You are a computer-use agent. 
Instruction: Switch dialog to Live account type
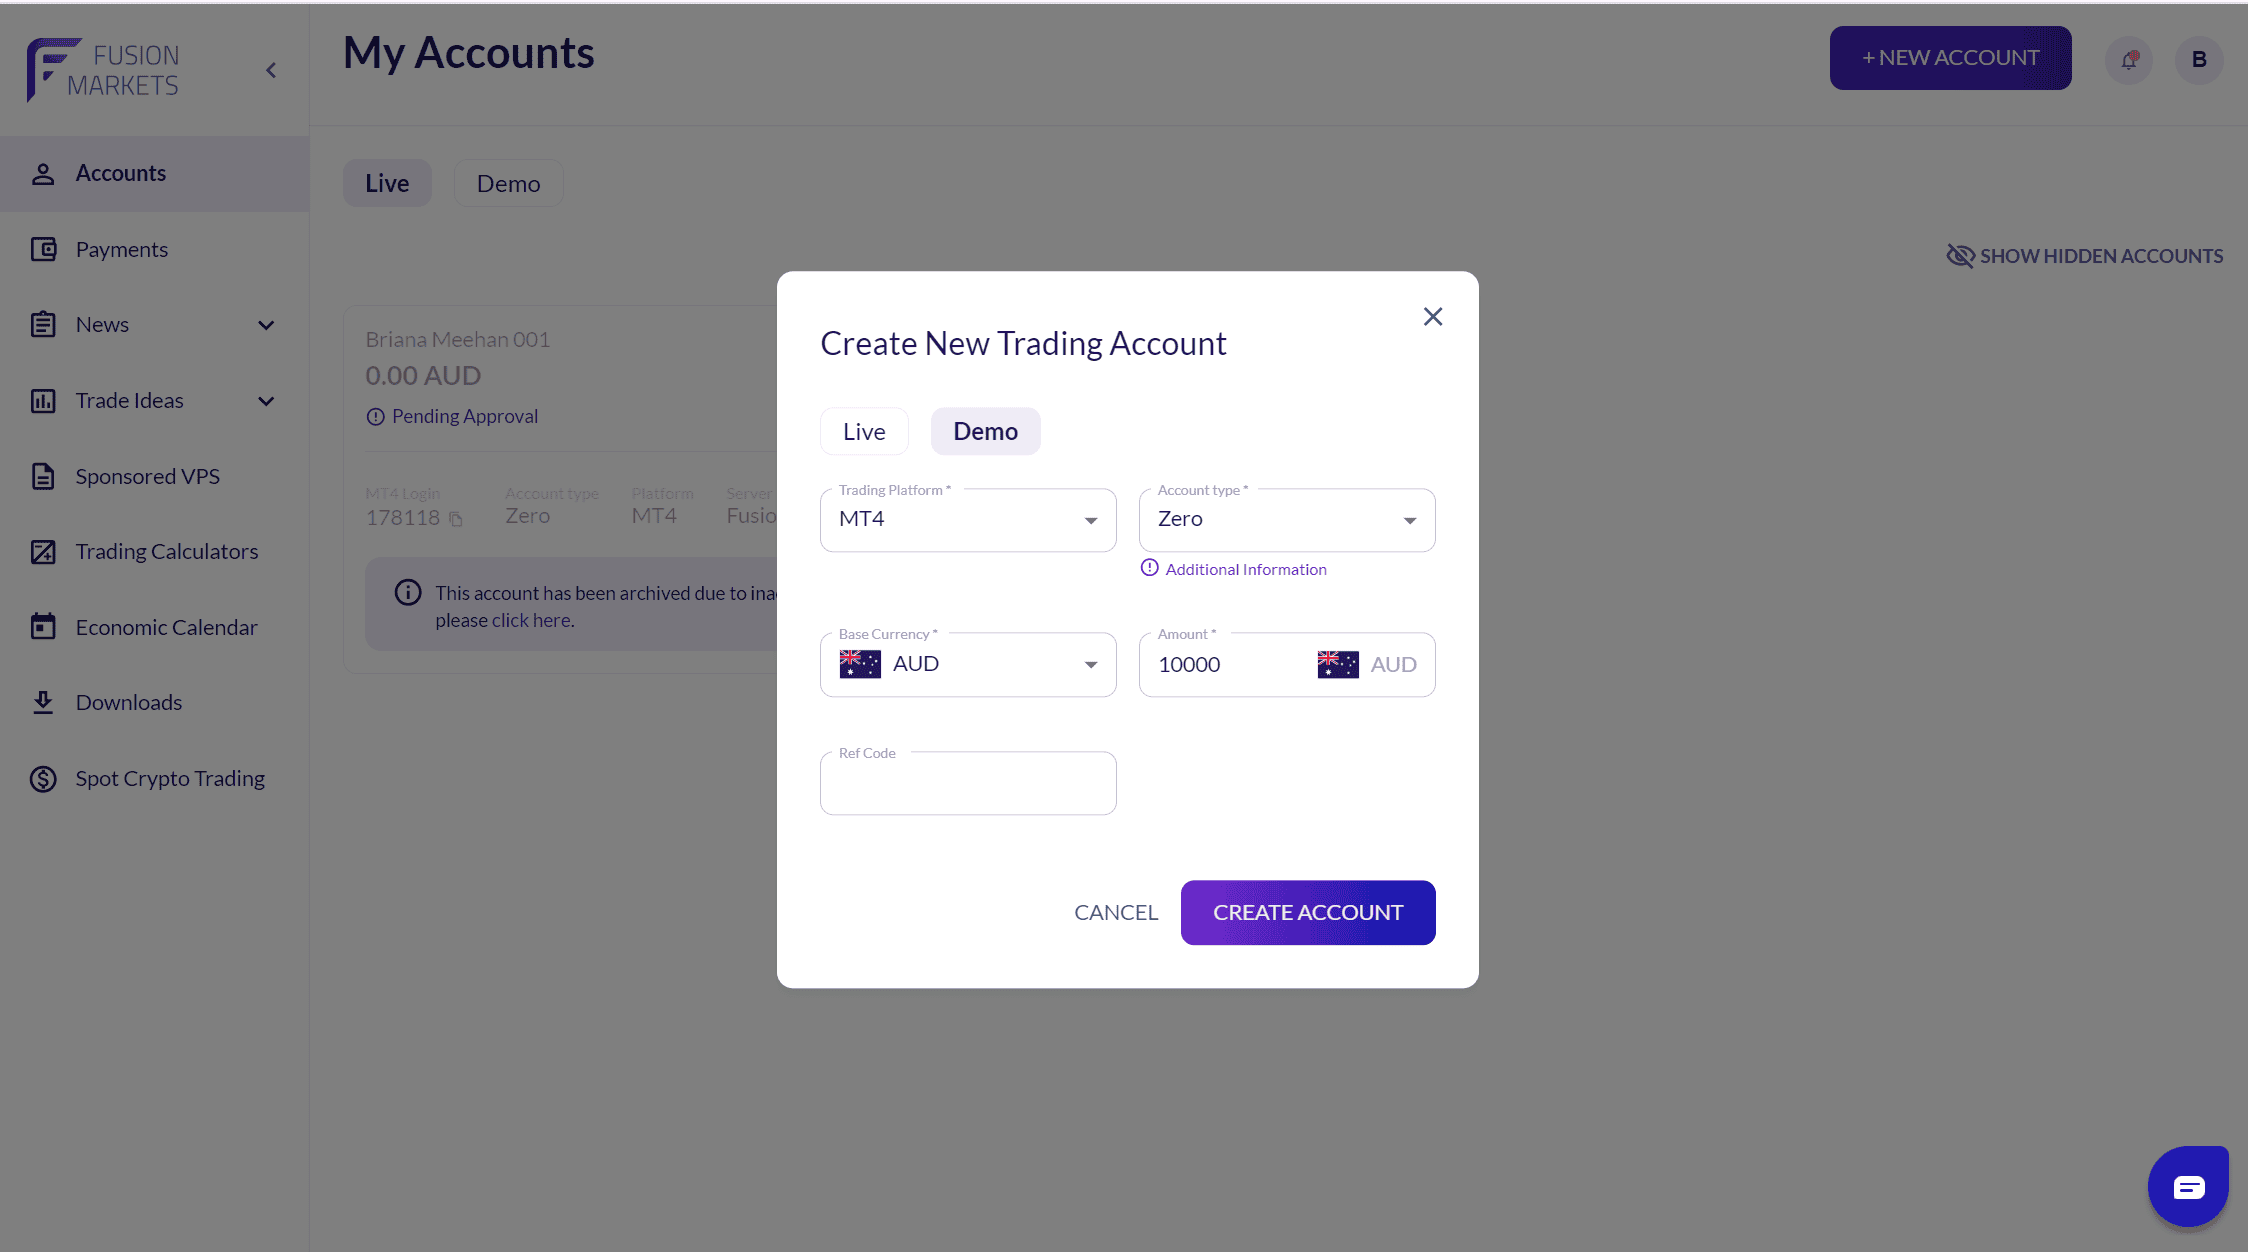click(864, 431)
